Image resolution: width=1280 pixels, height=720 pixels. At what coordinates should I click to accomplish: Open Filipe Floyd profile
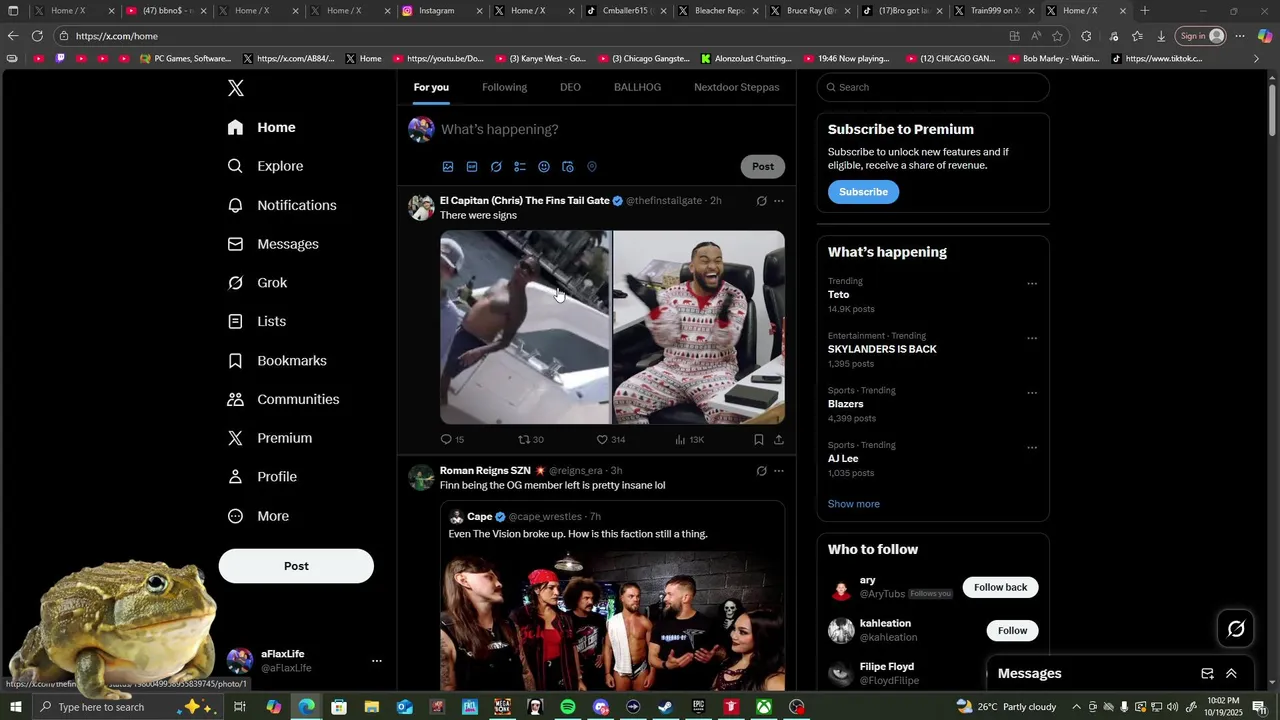(x=887, y=667)
